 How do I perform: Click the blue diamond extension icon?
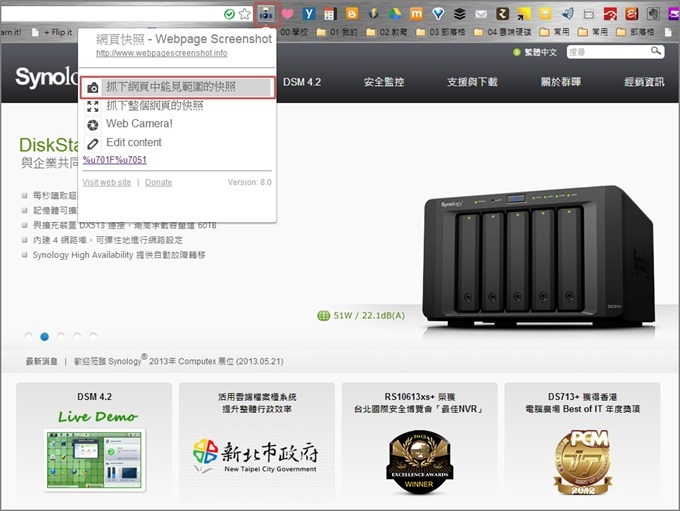(438, 14)
